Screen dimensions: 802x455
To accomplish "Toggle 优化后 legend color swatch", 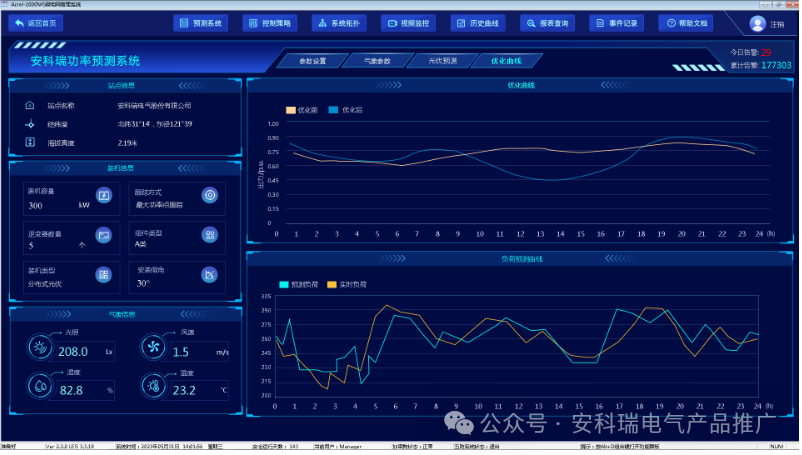I will coord(333,110).
